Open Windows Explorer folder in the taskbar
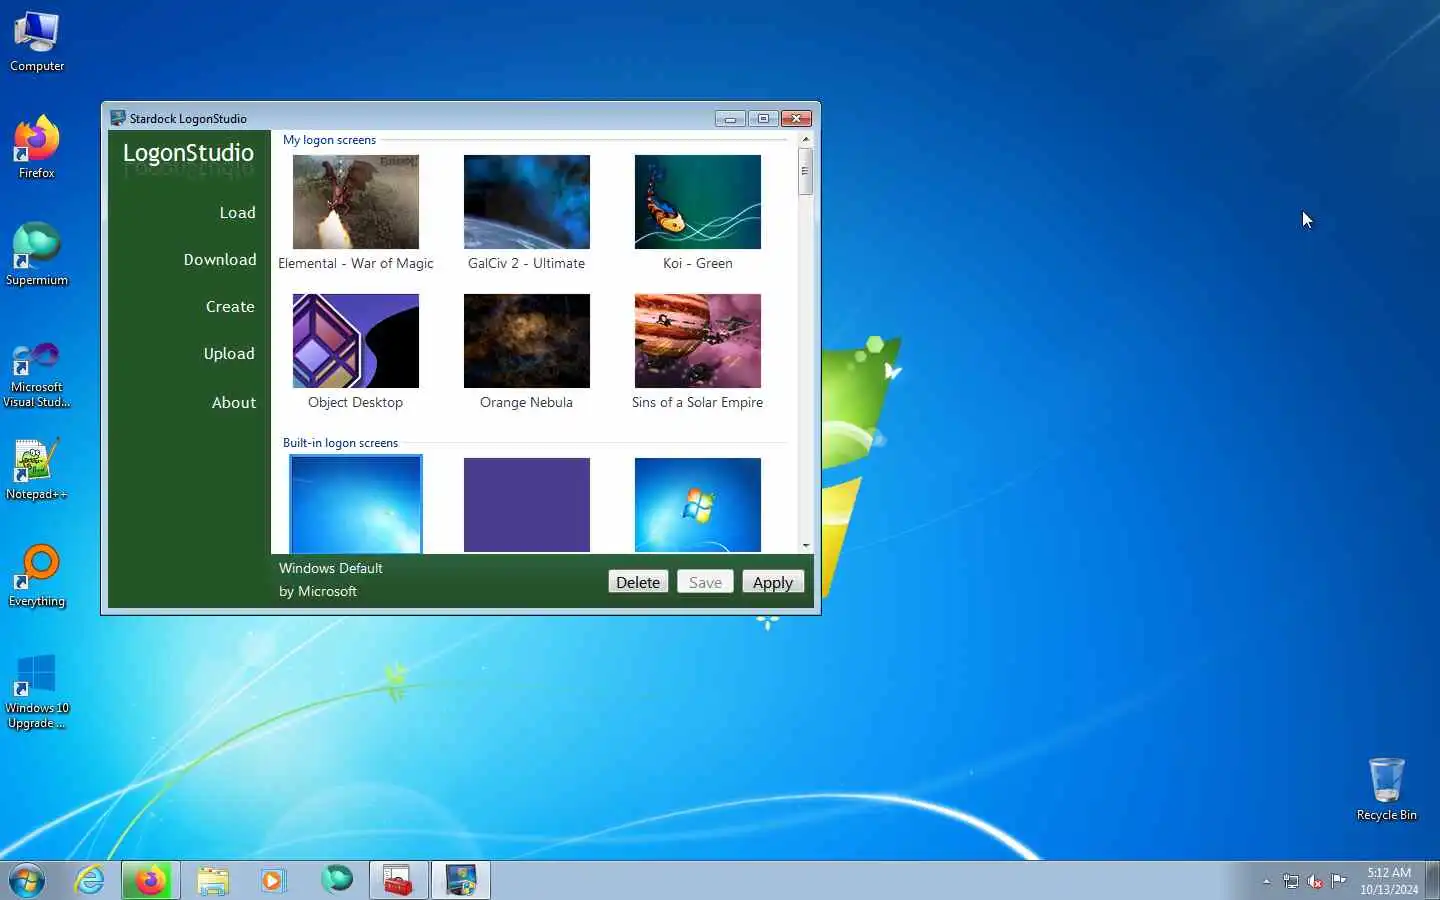The width and height of the screenshot is (1440, 900). point(213,881)
